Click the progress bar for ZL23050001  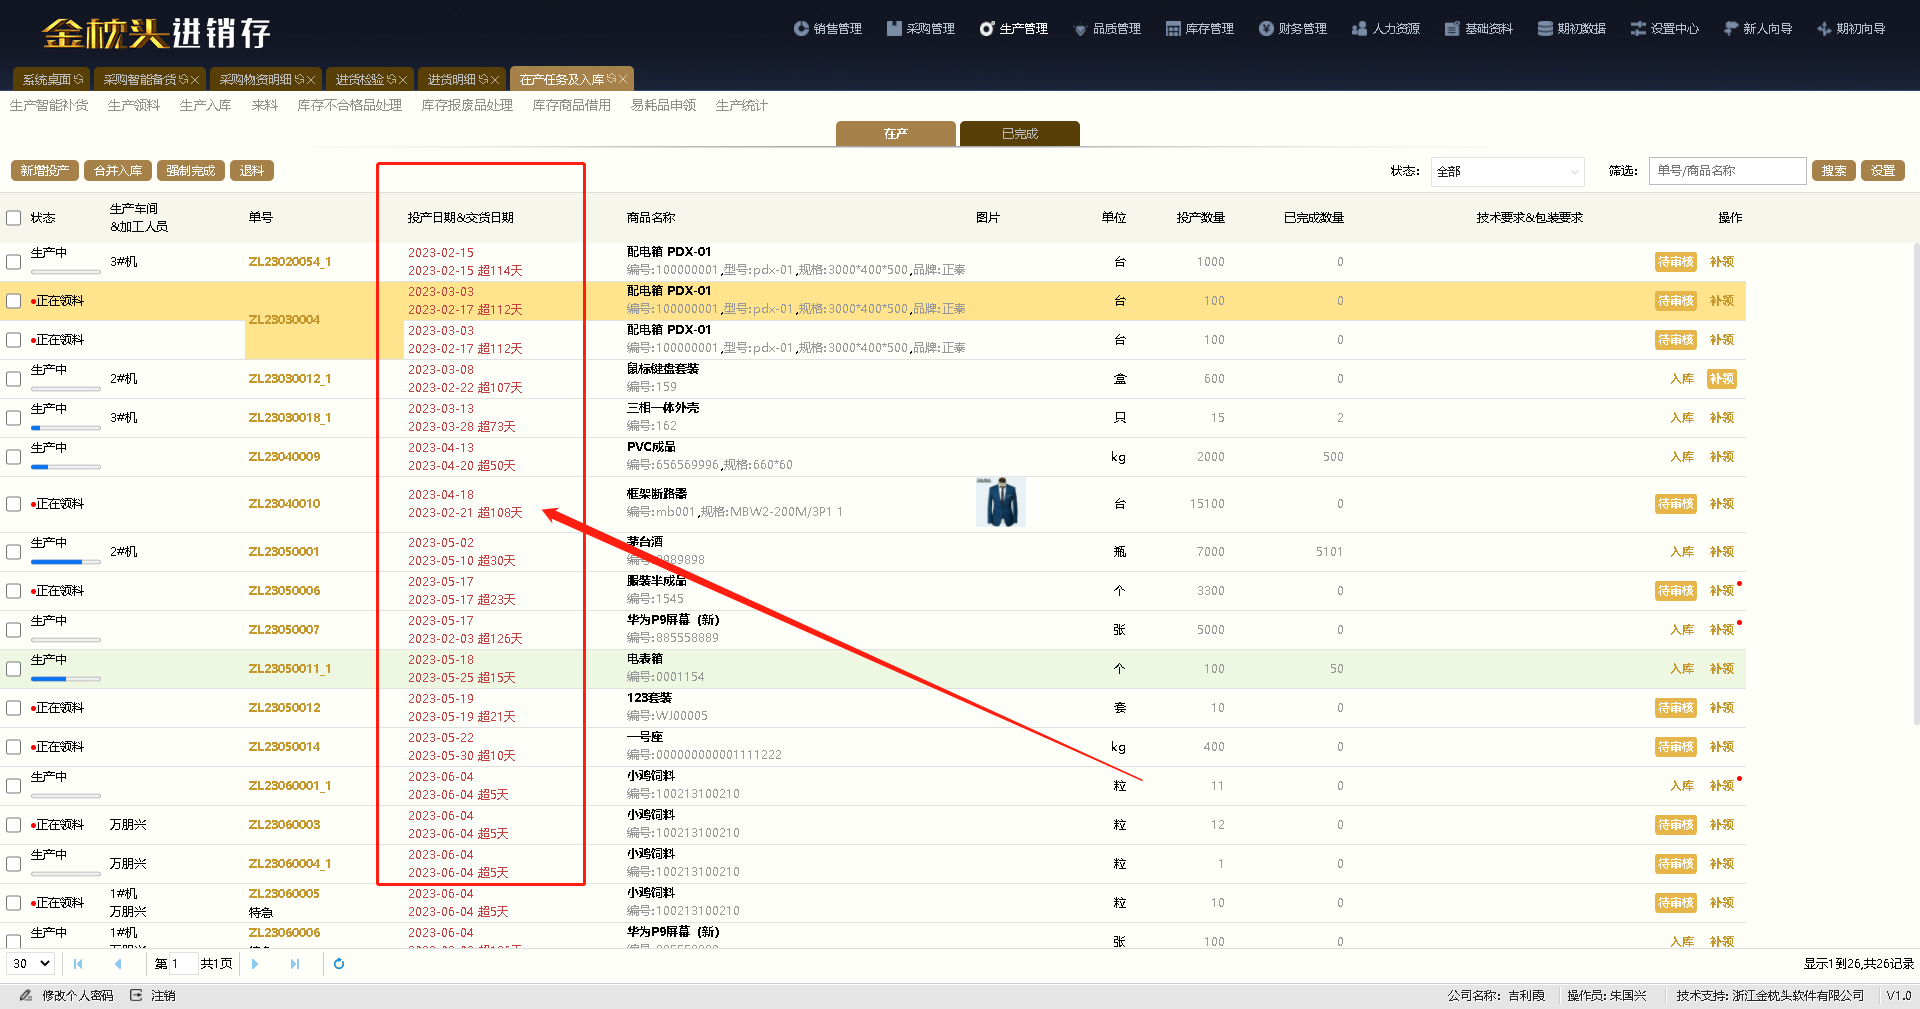(66, 562)
